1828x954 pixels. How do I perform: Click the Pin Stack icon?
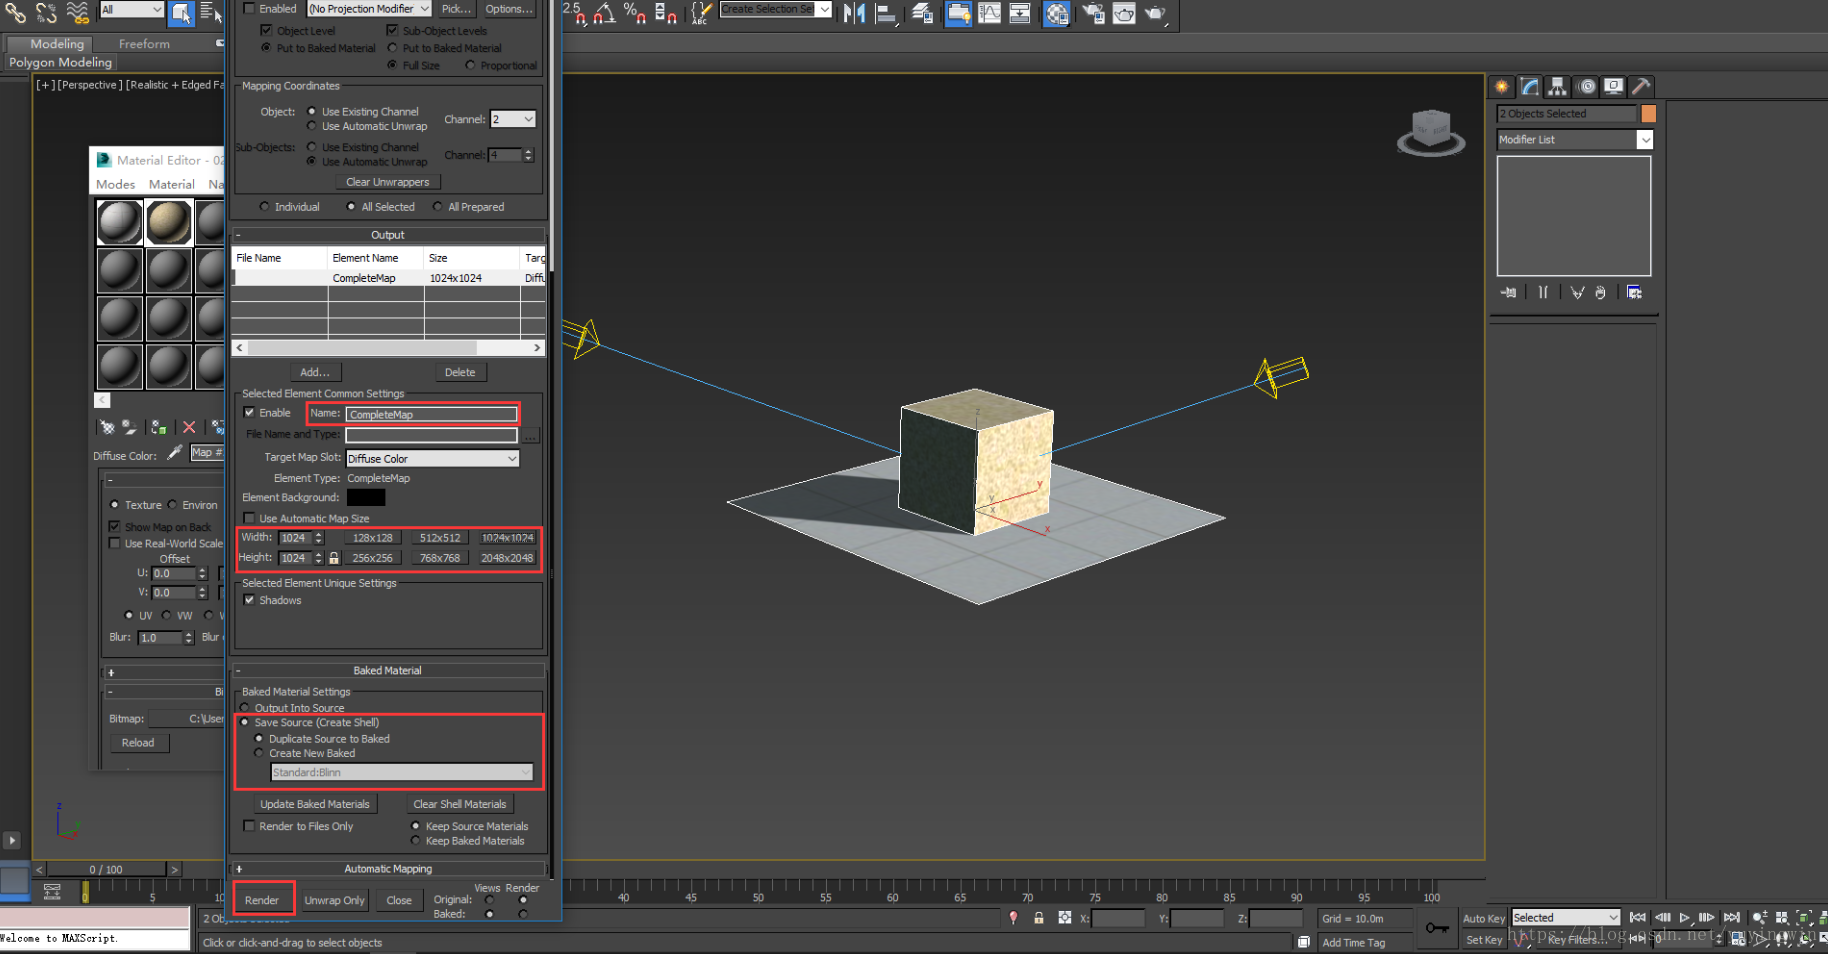(1508, 292)
